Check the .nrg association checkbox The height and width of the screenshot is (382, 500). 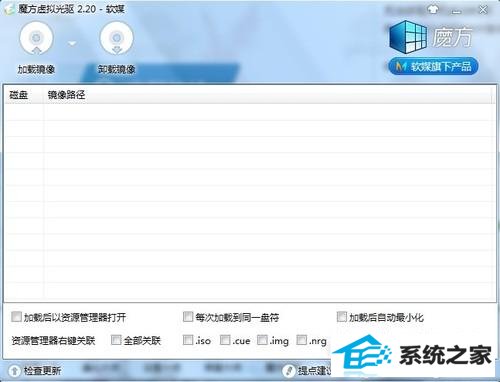pyautogui.click(x=302, y=340)
